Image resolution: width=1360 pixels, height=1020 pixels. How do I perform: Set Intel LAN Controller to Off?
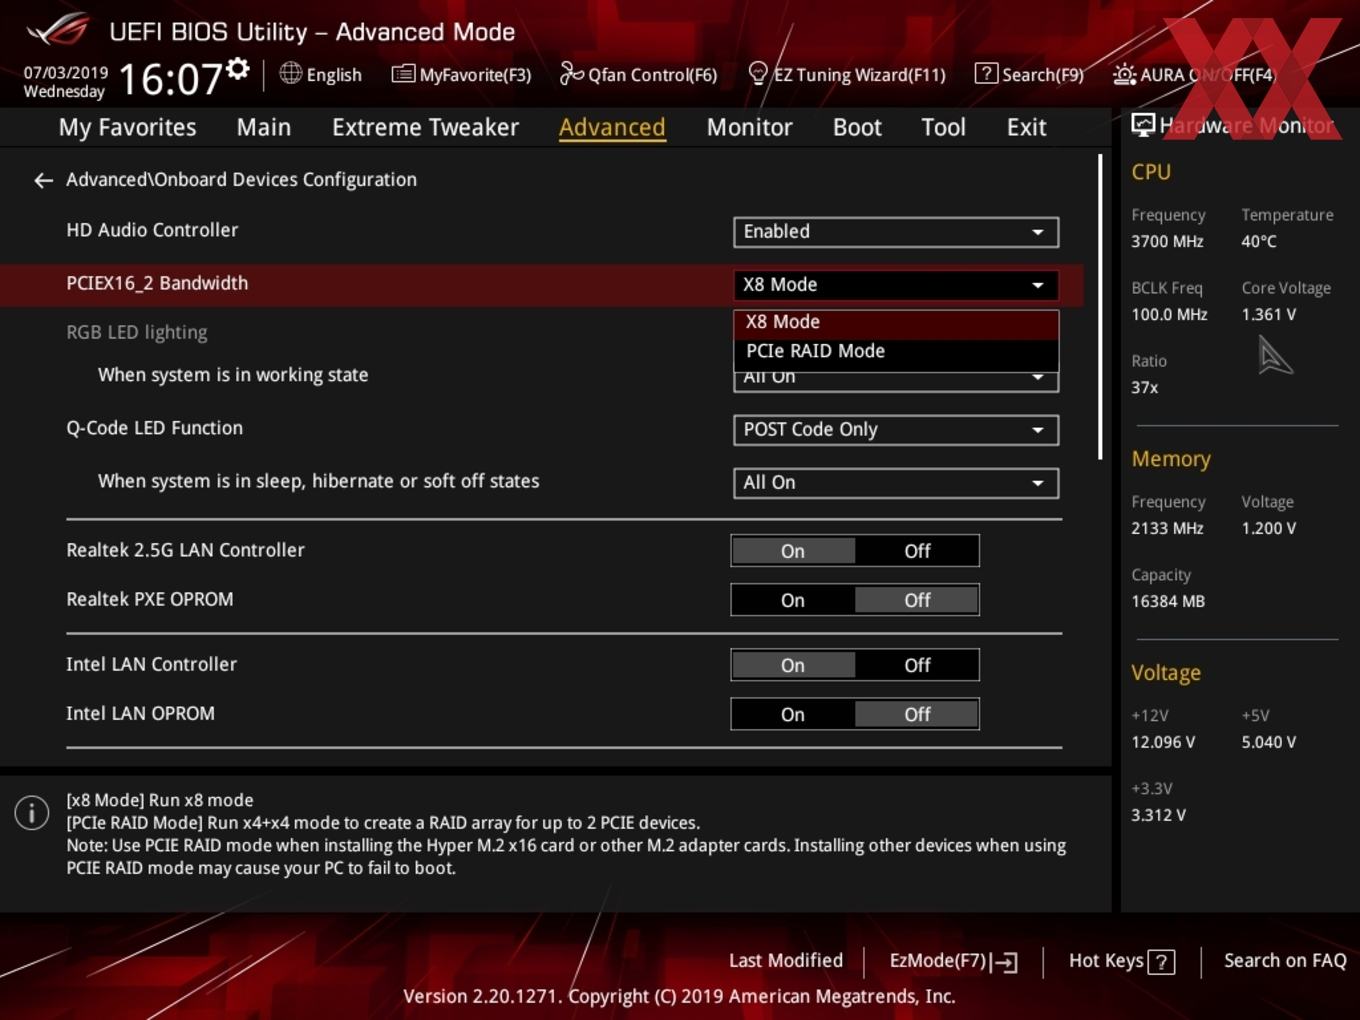[917, 665]
